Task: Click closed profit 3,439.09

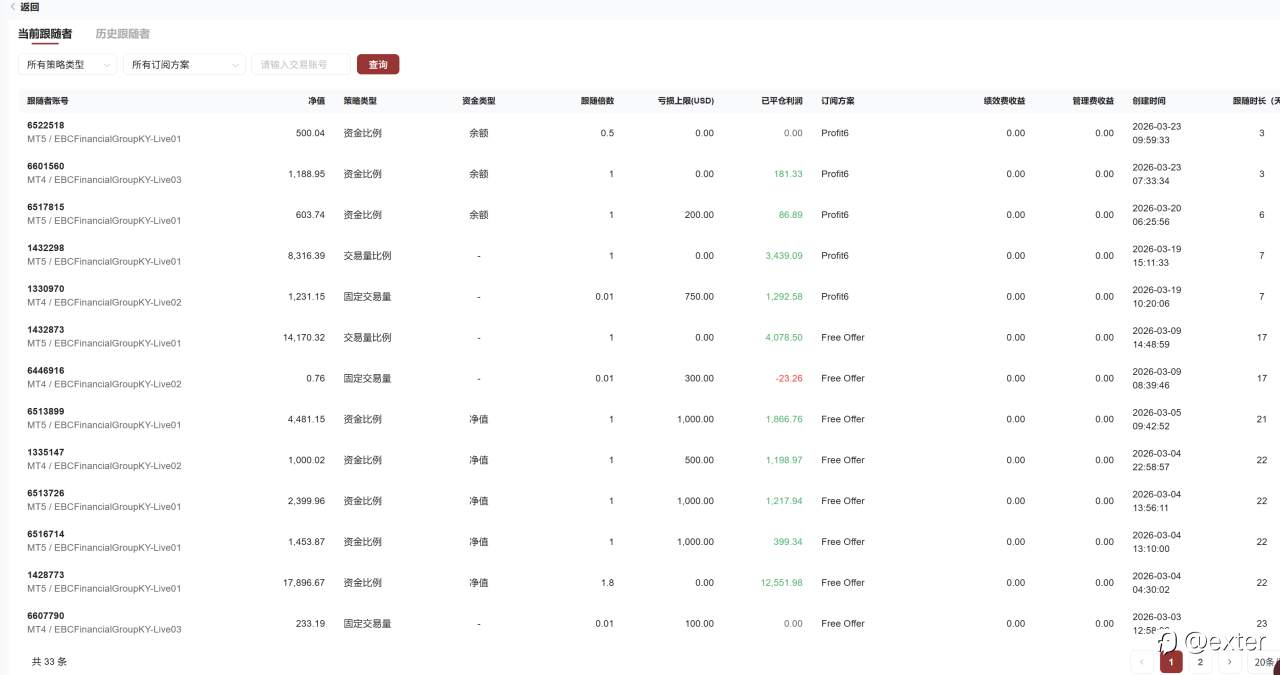Action: pos(784,256)
